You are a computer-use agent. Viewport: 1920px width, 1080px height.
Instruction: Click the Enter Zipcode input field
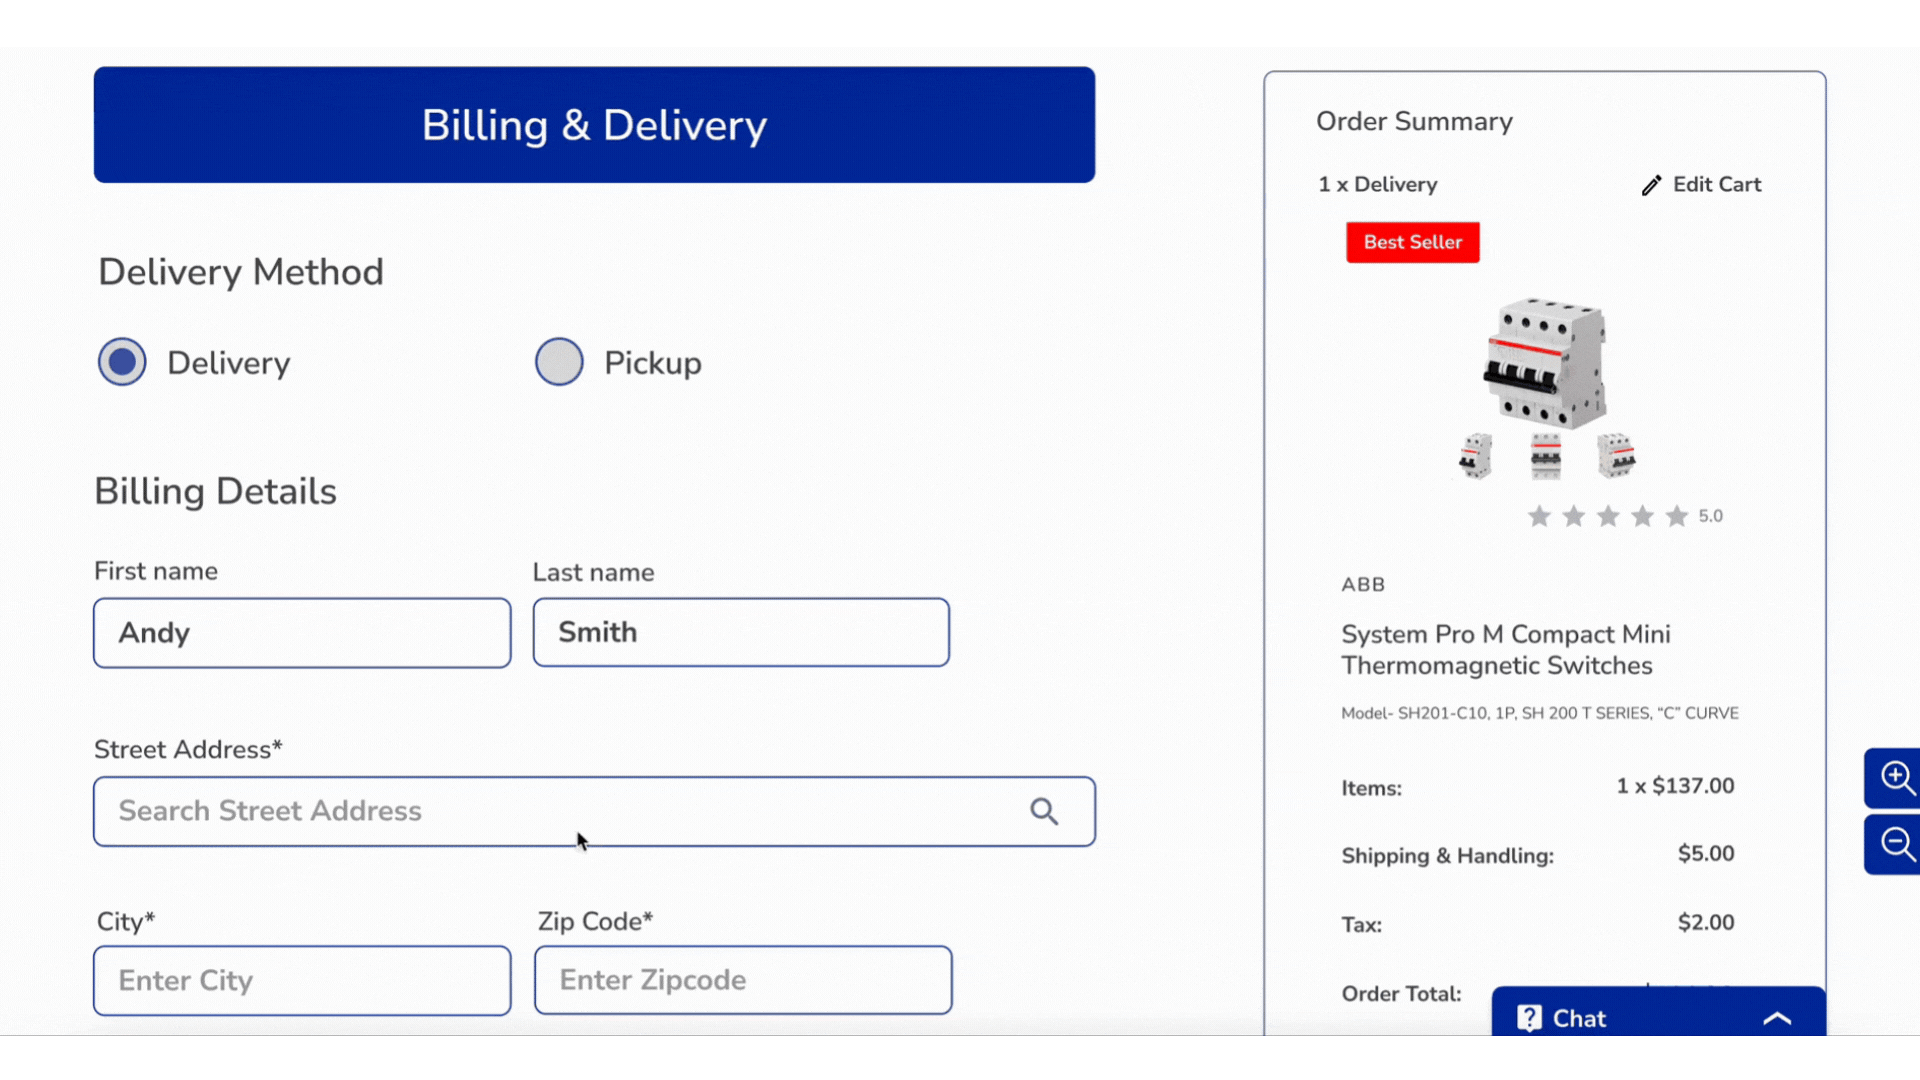(x=743, y=980)
